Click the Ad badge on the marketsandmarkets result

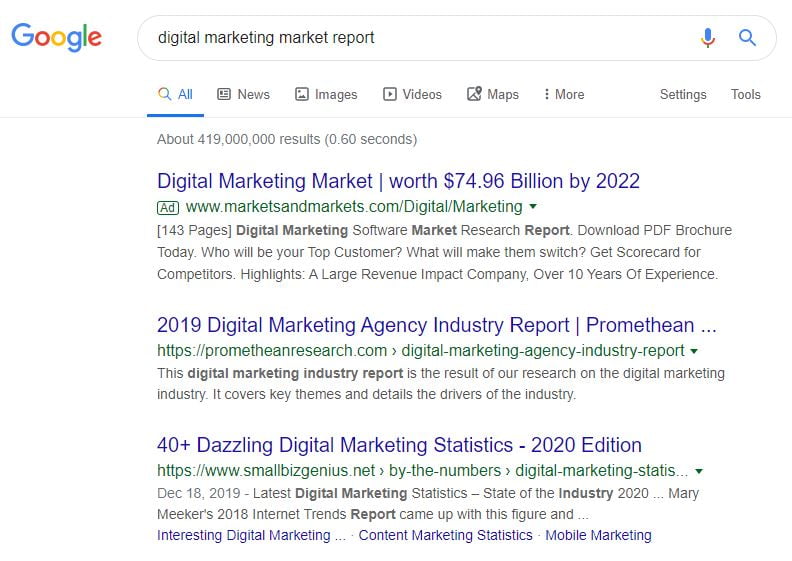point(168,208)
